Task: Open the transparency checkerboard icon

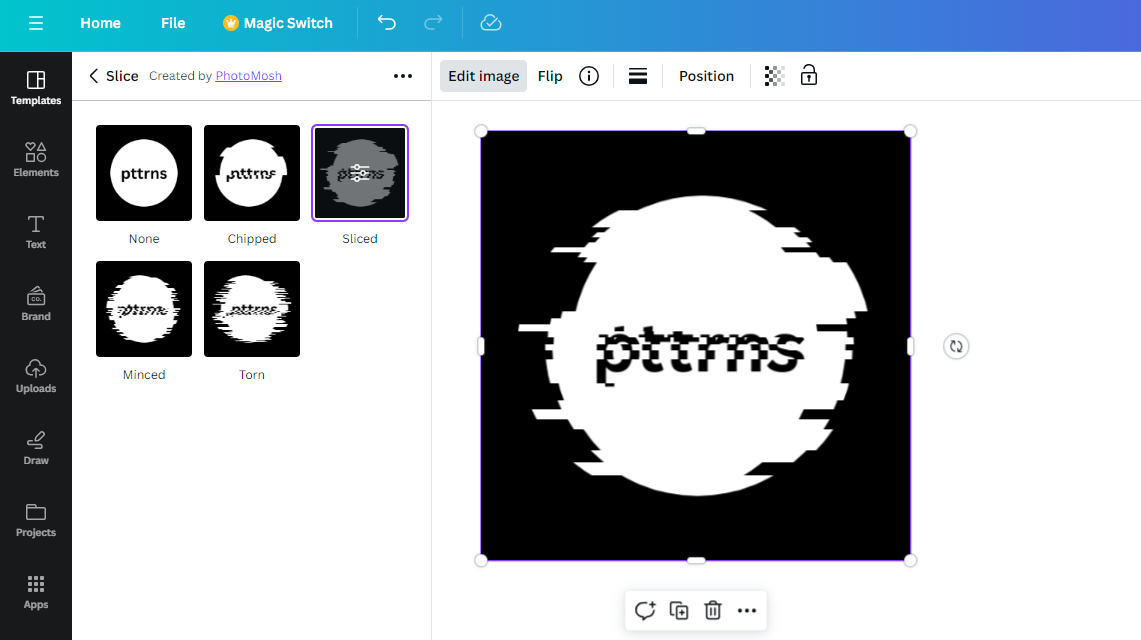Action: tap(774, 76)
